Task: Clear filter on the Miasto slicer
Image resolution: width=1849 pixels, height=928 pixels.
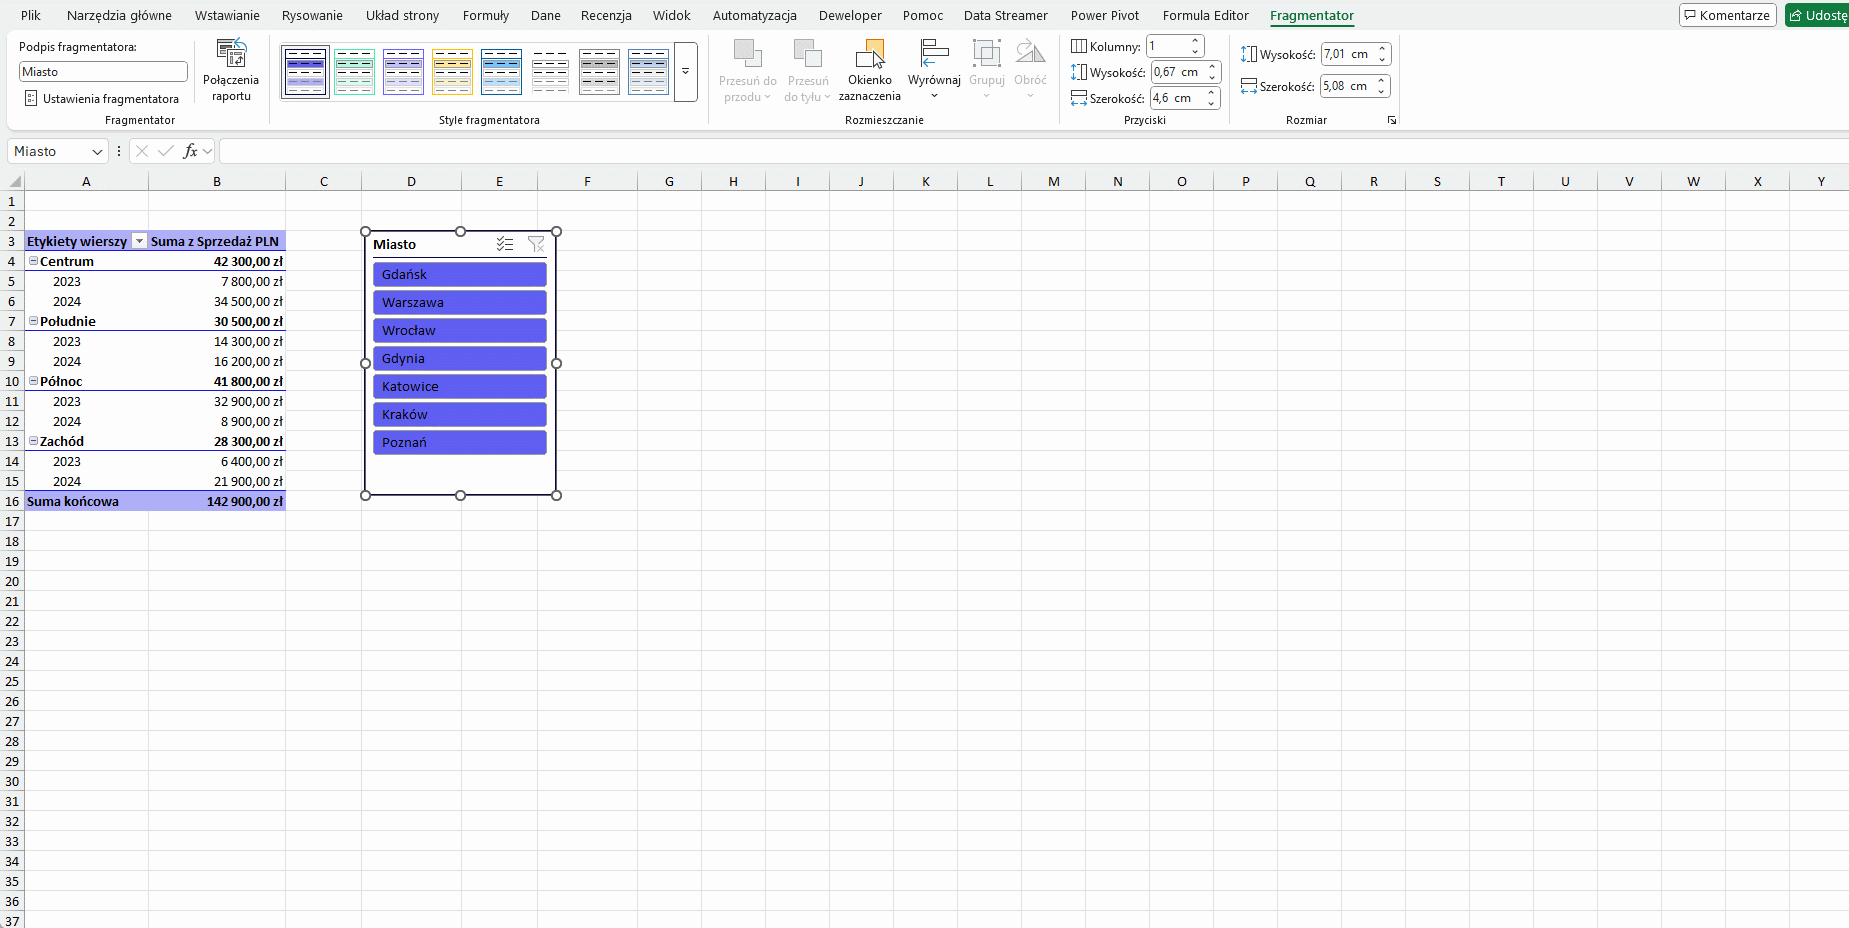Action: [x=536, y=244]
